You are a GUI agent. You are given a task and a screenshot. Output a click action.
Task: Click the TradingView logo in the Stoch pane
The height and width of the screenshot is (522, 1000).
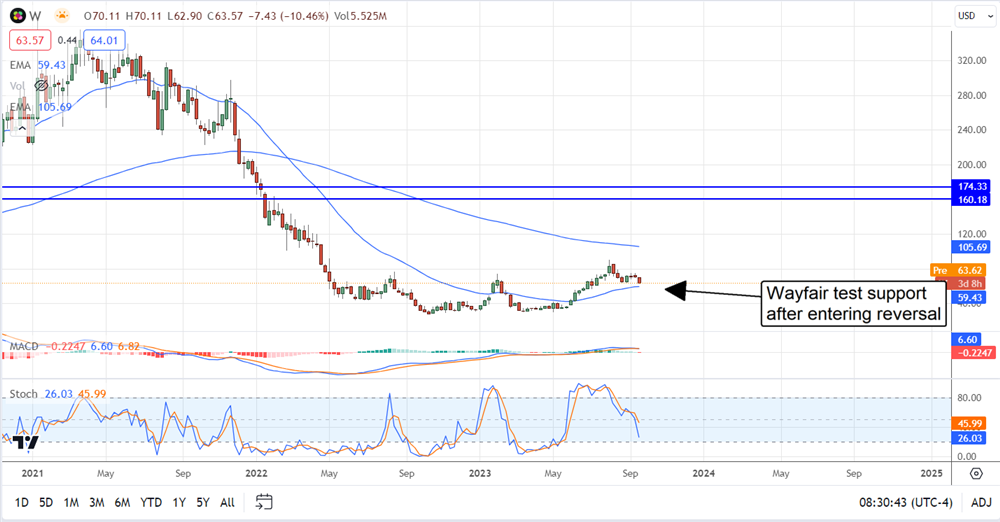point(26,442)
